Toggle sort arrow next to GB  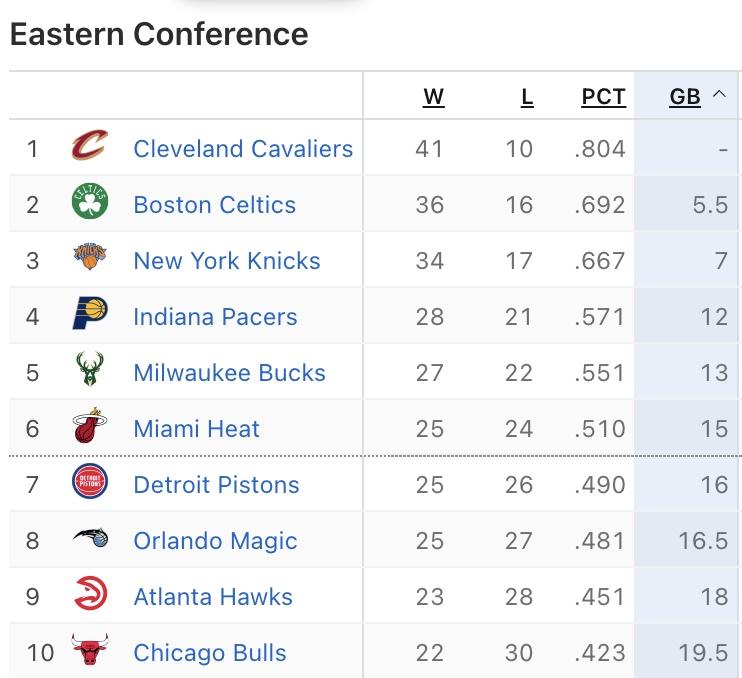click(x=719, y=94)
